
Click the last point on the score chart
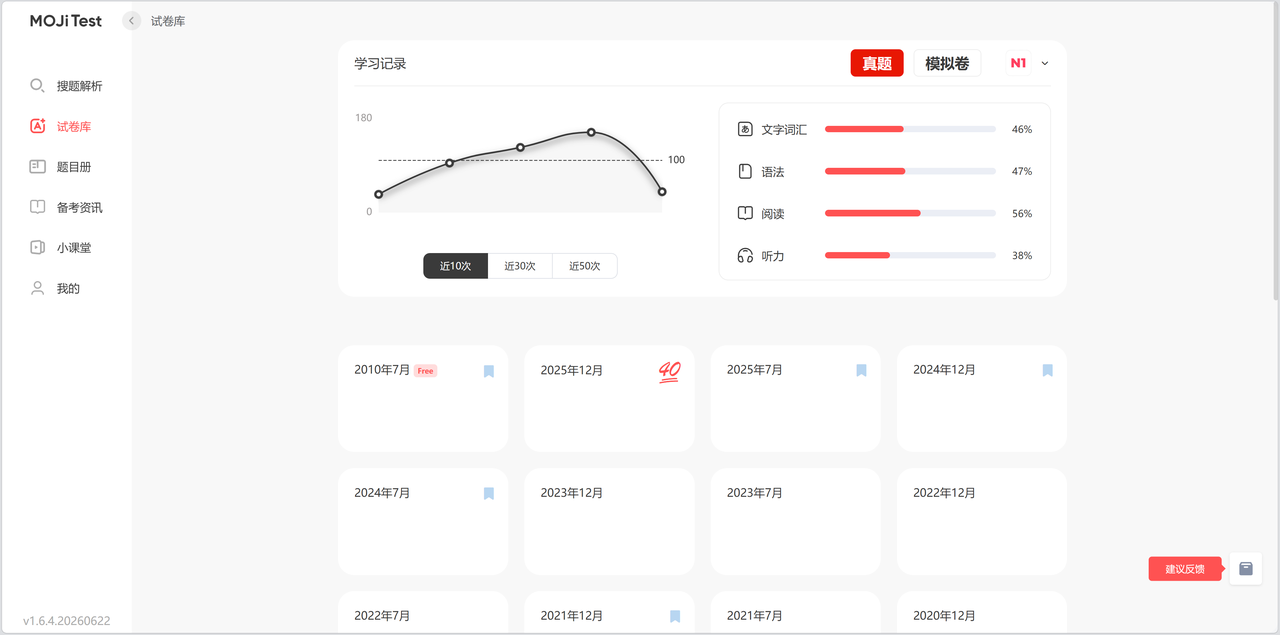click(662, 191)
